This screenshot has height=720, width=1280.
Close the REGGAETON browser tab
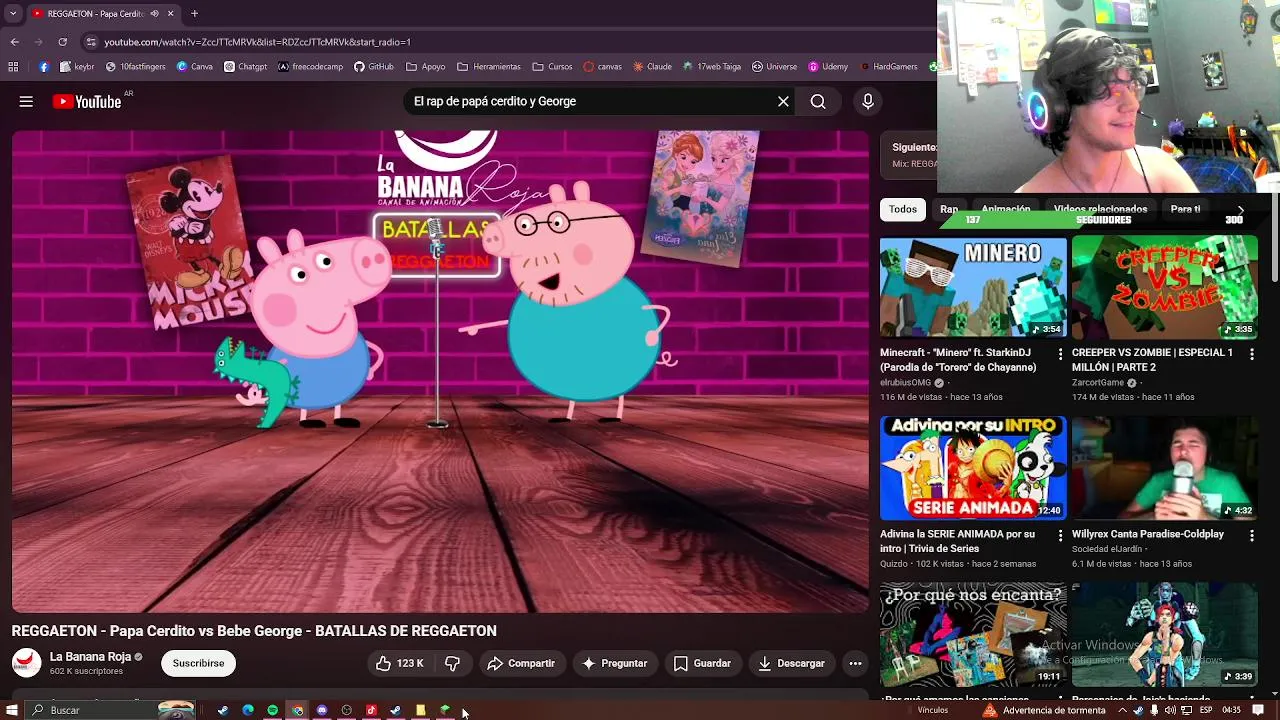pyautogui.click(x=170, y=14)
